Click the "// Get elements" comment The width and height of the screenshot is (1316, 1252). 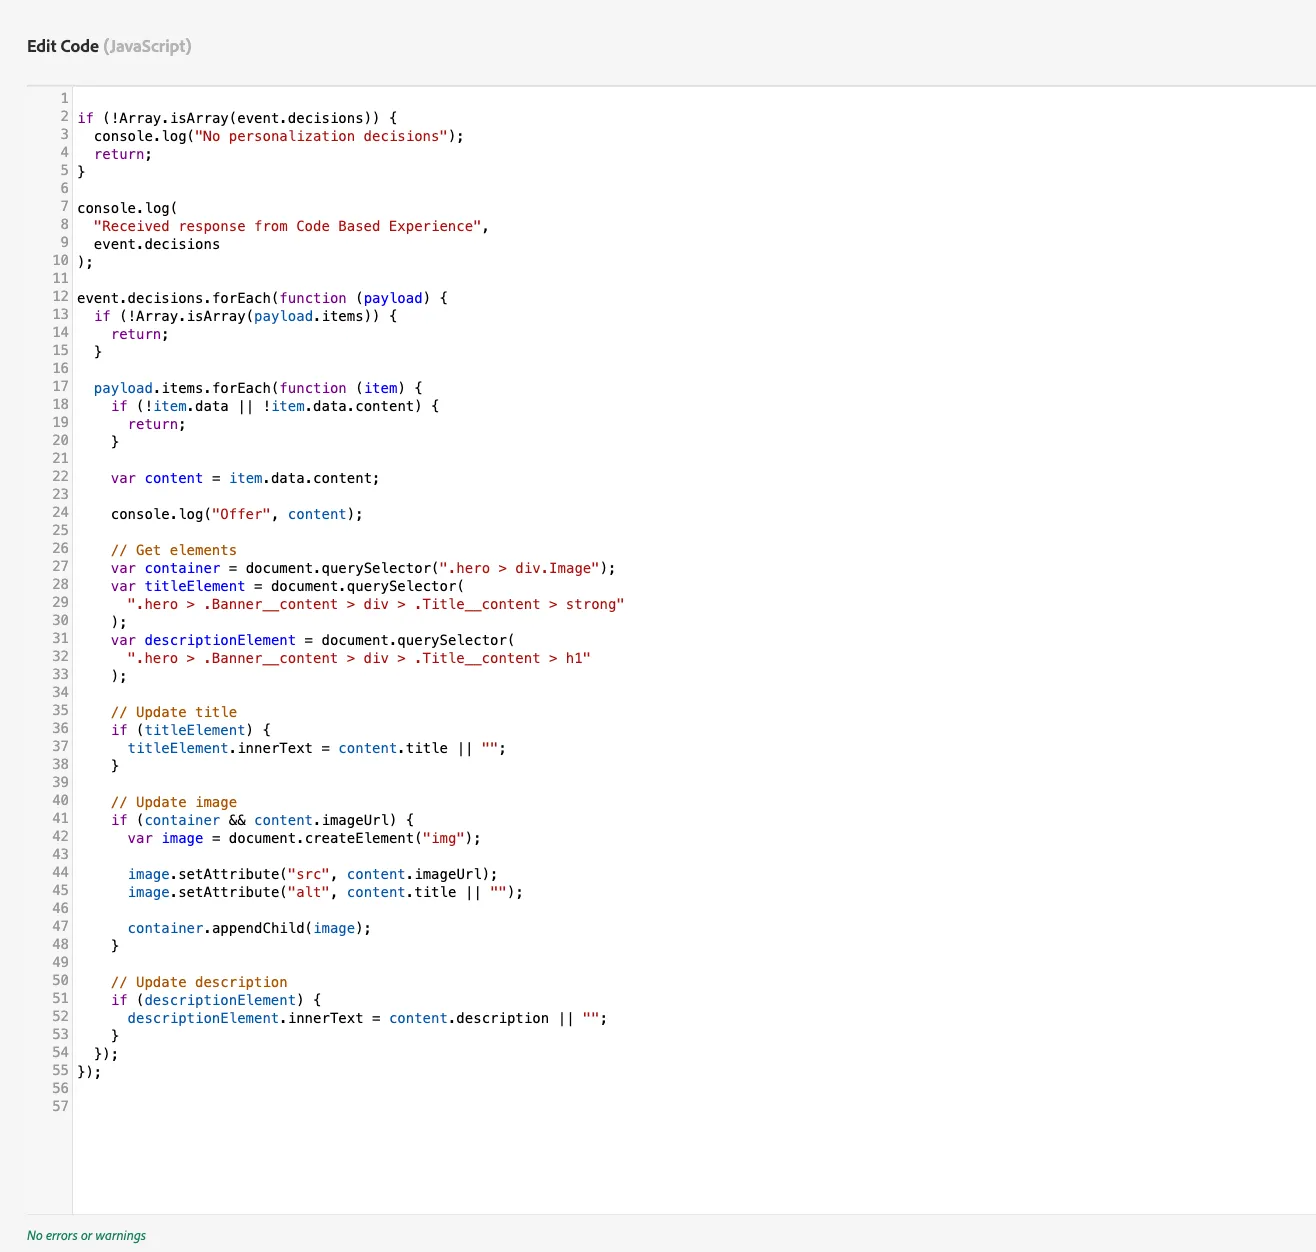174,550
